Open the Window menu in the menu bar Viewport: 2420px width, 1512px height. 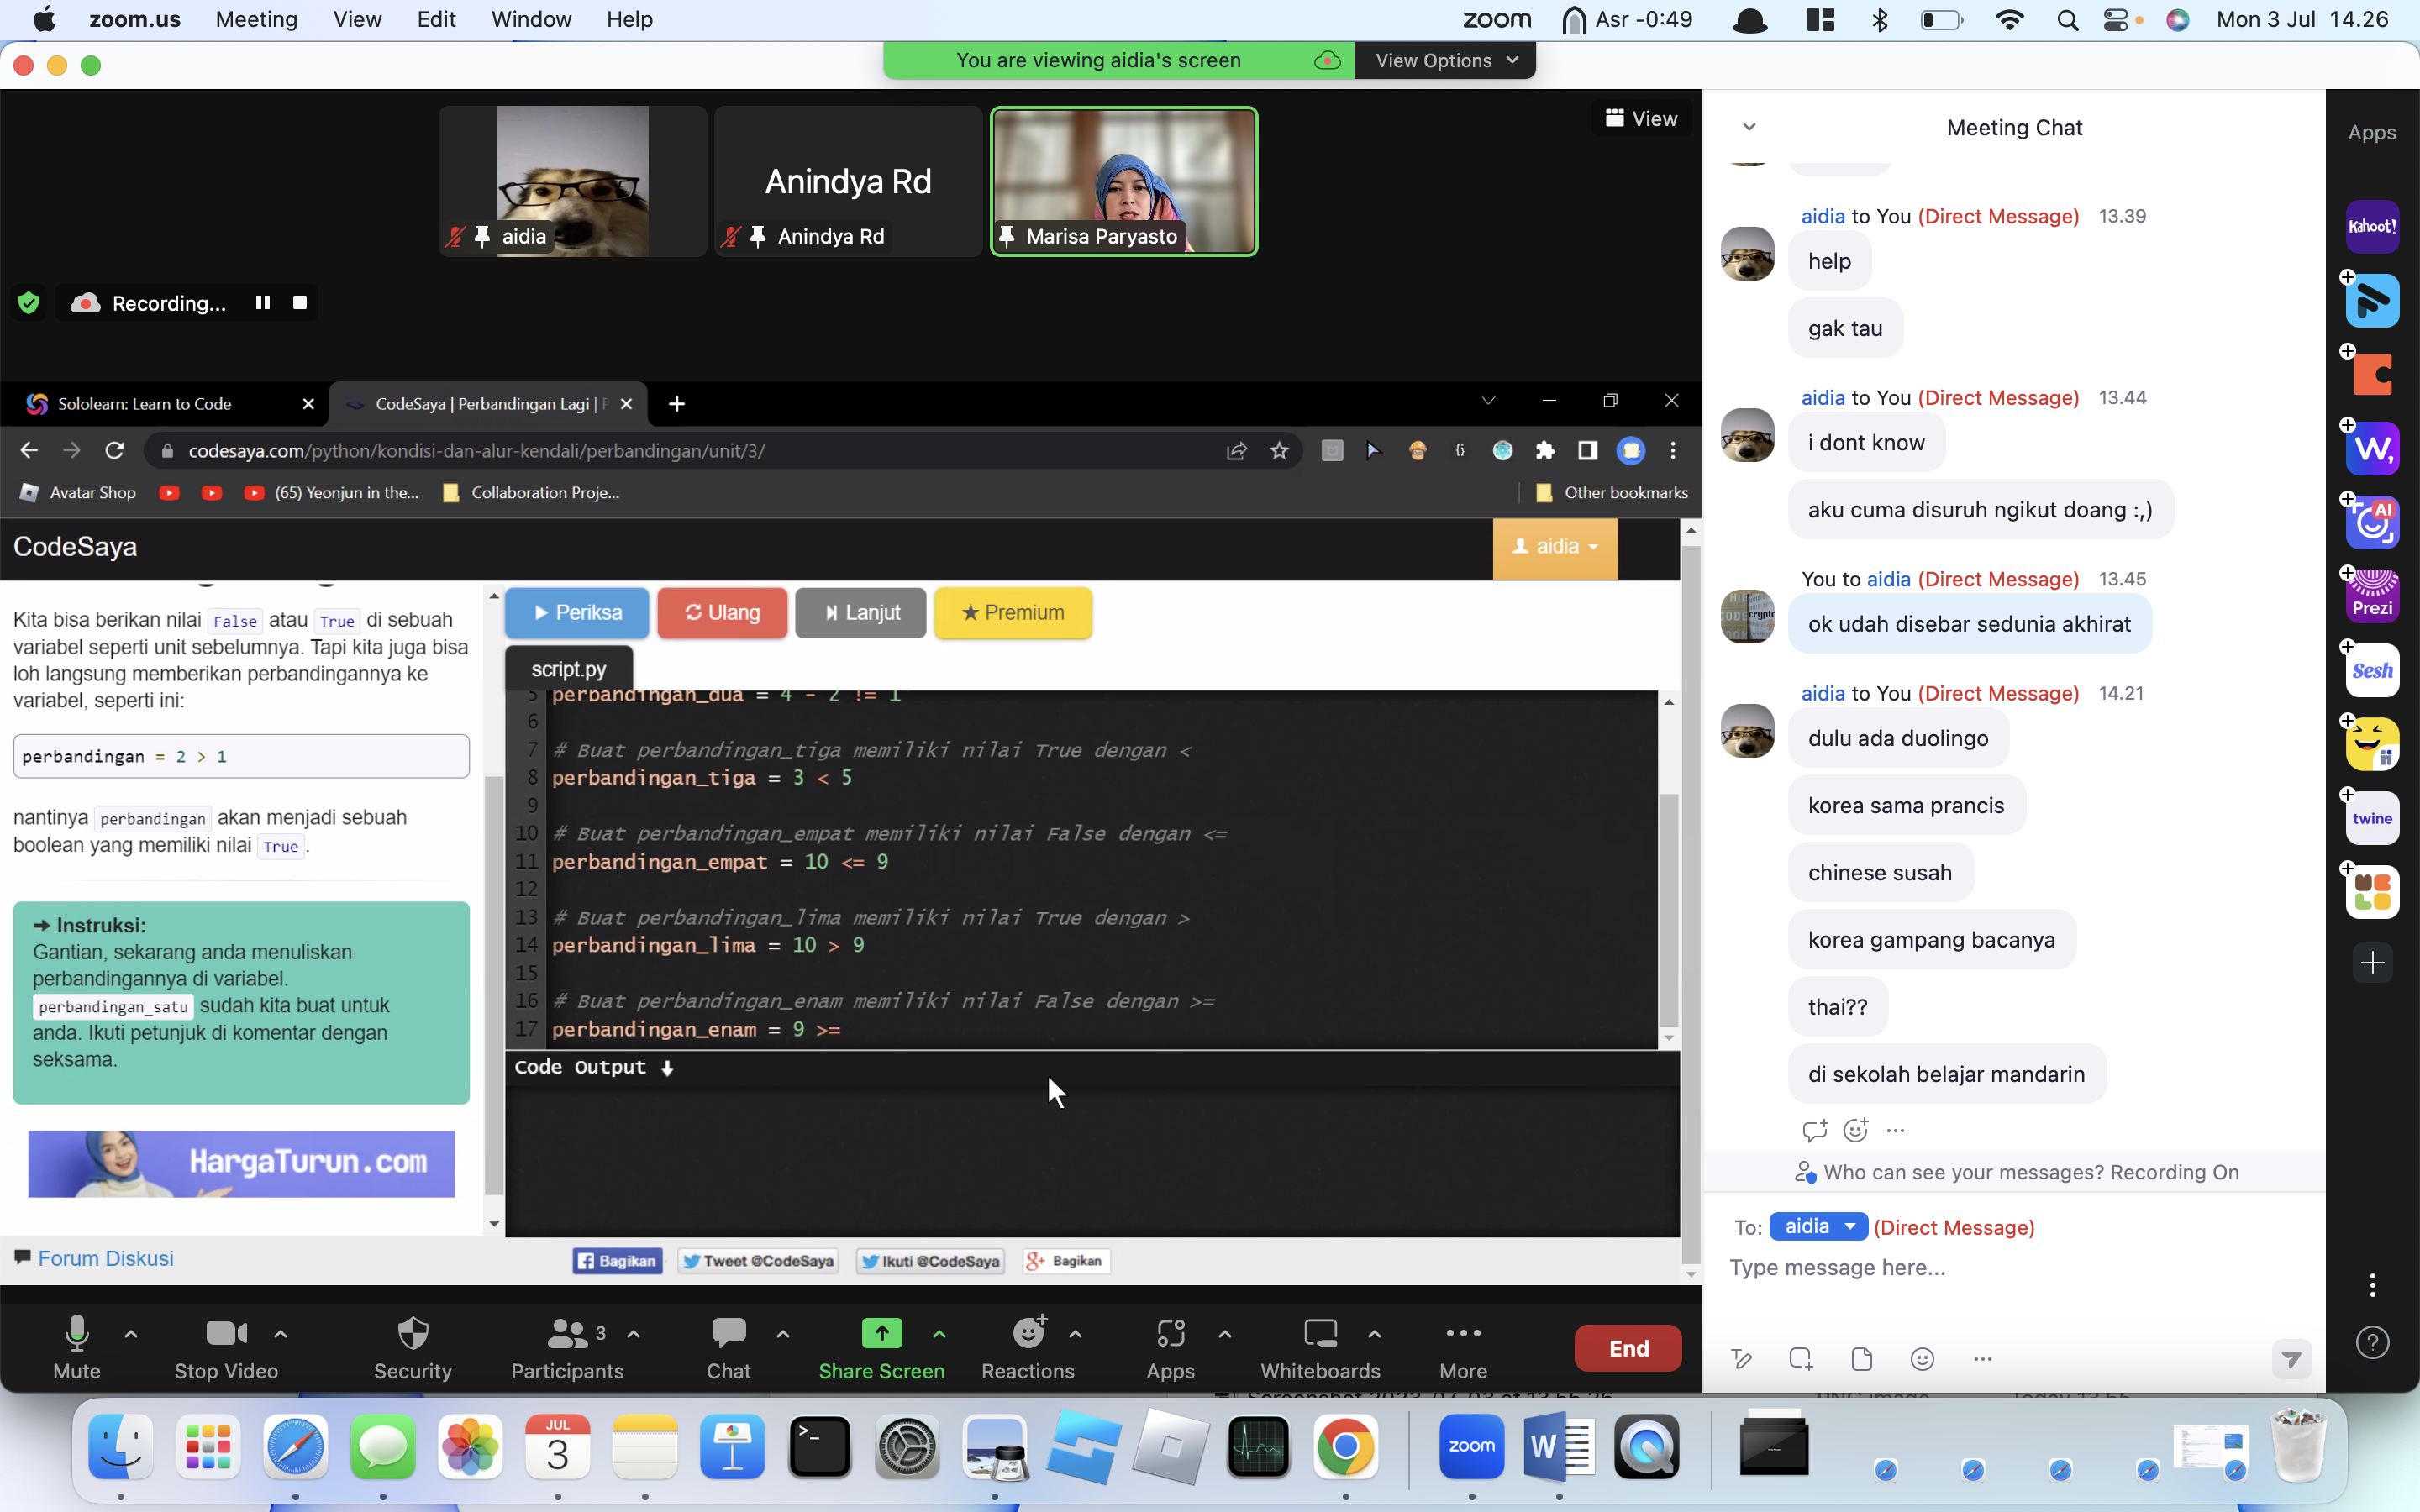point(531,19)
